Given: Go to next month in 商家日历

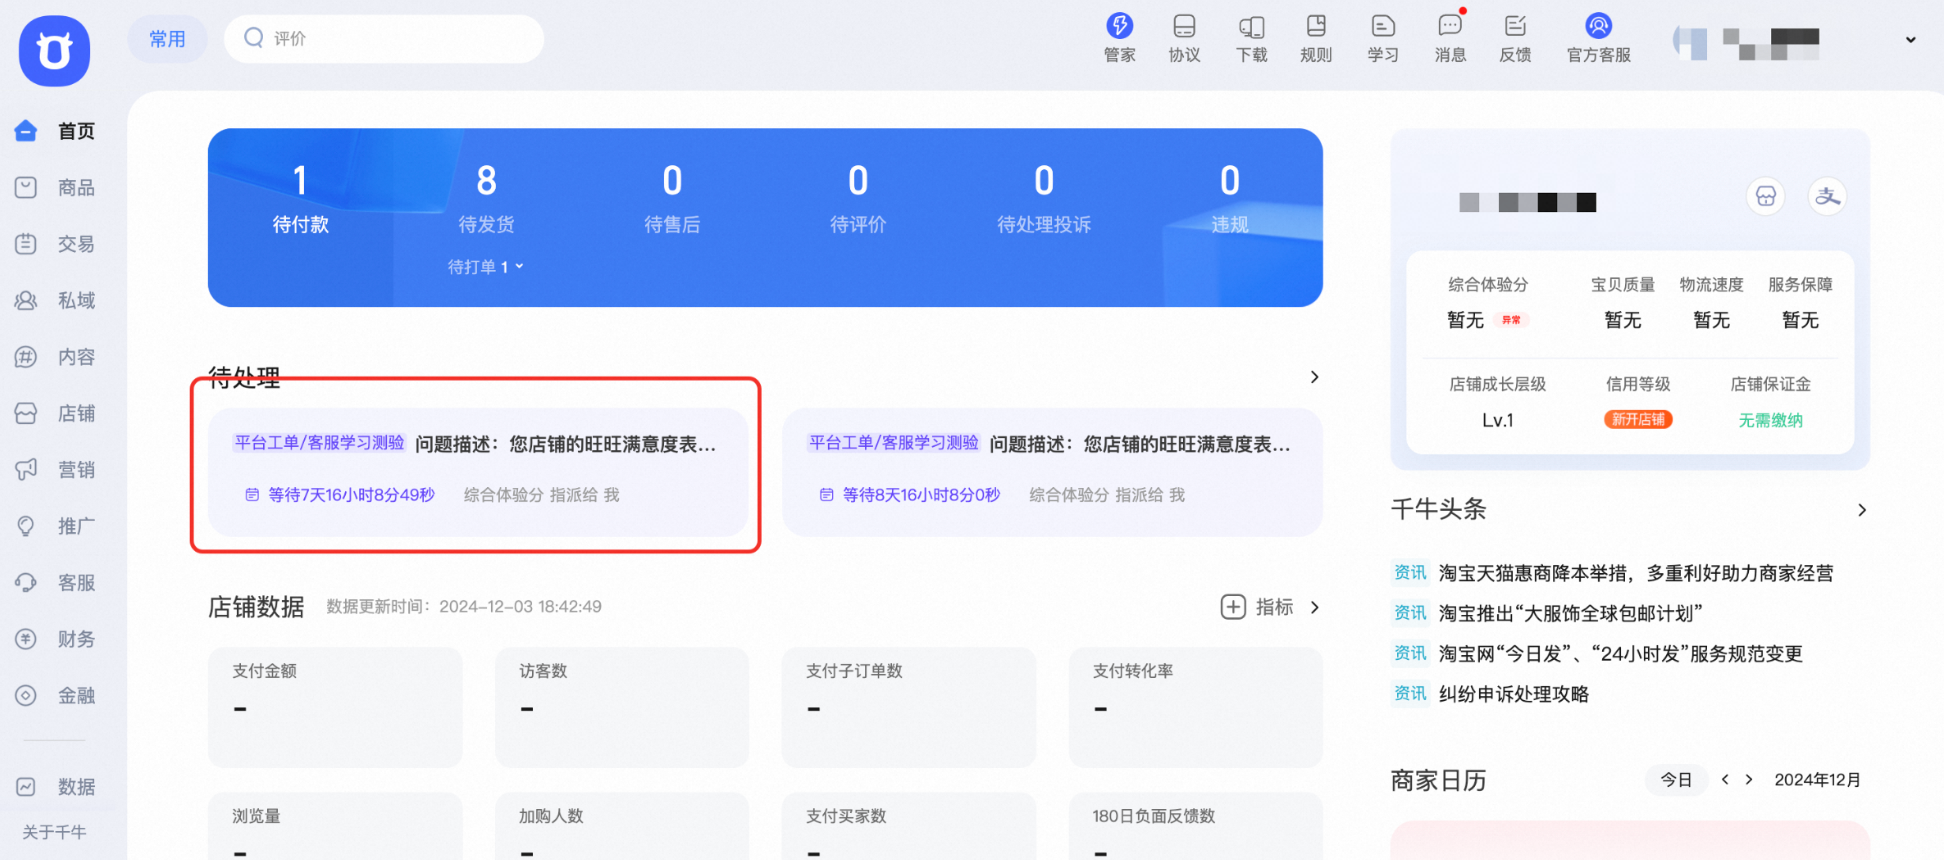Looking at the screenshot, I should [x=1749, y=779].
